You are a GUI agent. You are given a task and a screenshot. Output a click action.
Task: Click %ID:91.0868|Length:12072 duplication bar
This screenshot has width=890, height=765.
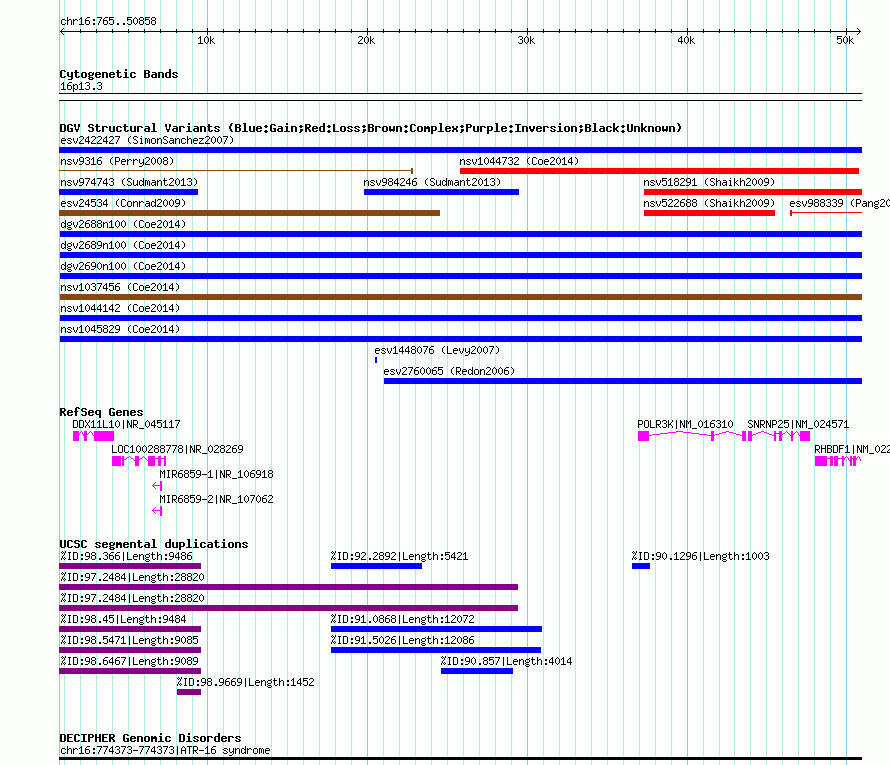436,629
